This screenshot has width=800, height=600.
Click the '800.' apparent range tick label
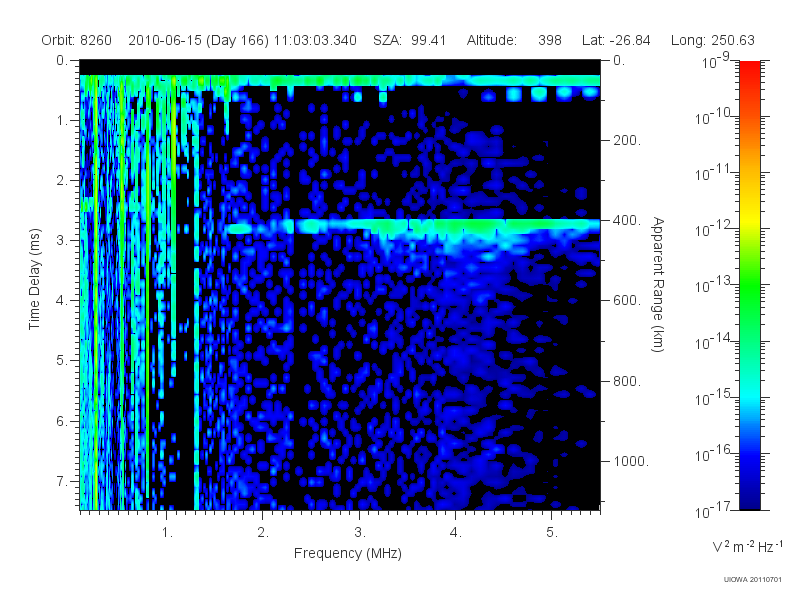pos(627,381)
